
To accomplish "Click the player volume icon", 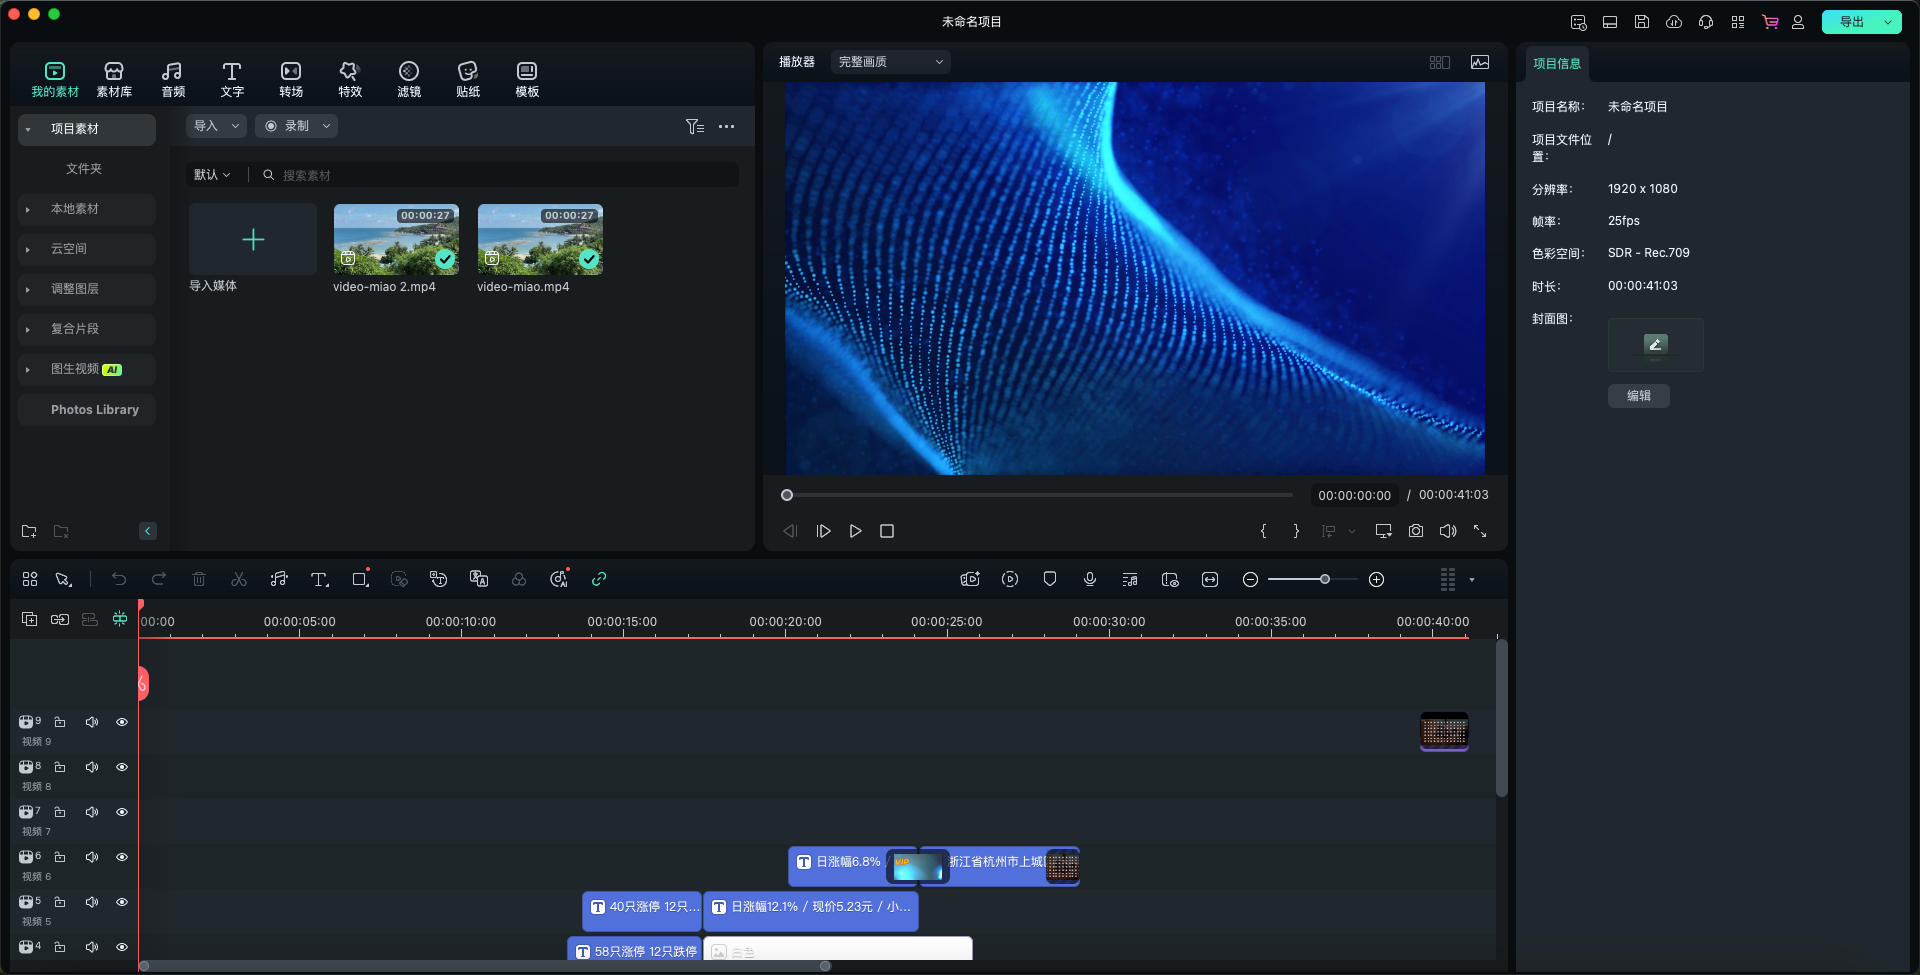I will 1448,531.
